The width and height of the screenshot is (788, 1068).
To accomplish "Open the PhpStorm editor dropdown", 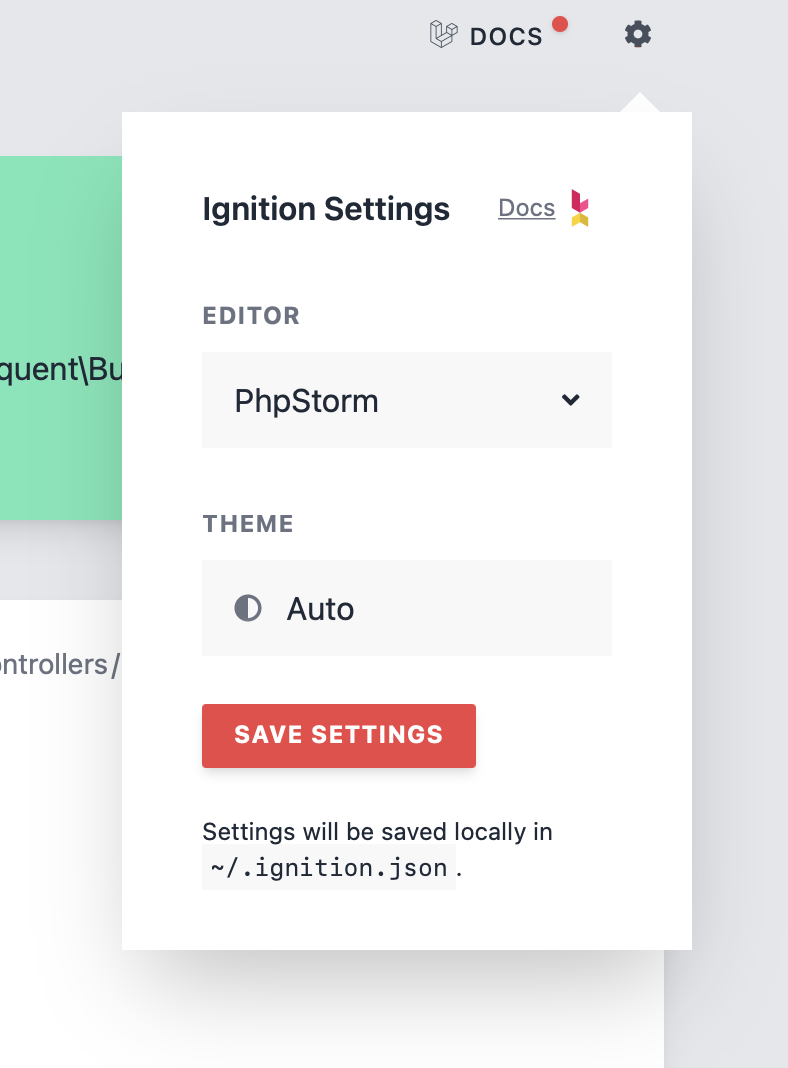I will 407,400.
